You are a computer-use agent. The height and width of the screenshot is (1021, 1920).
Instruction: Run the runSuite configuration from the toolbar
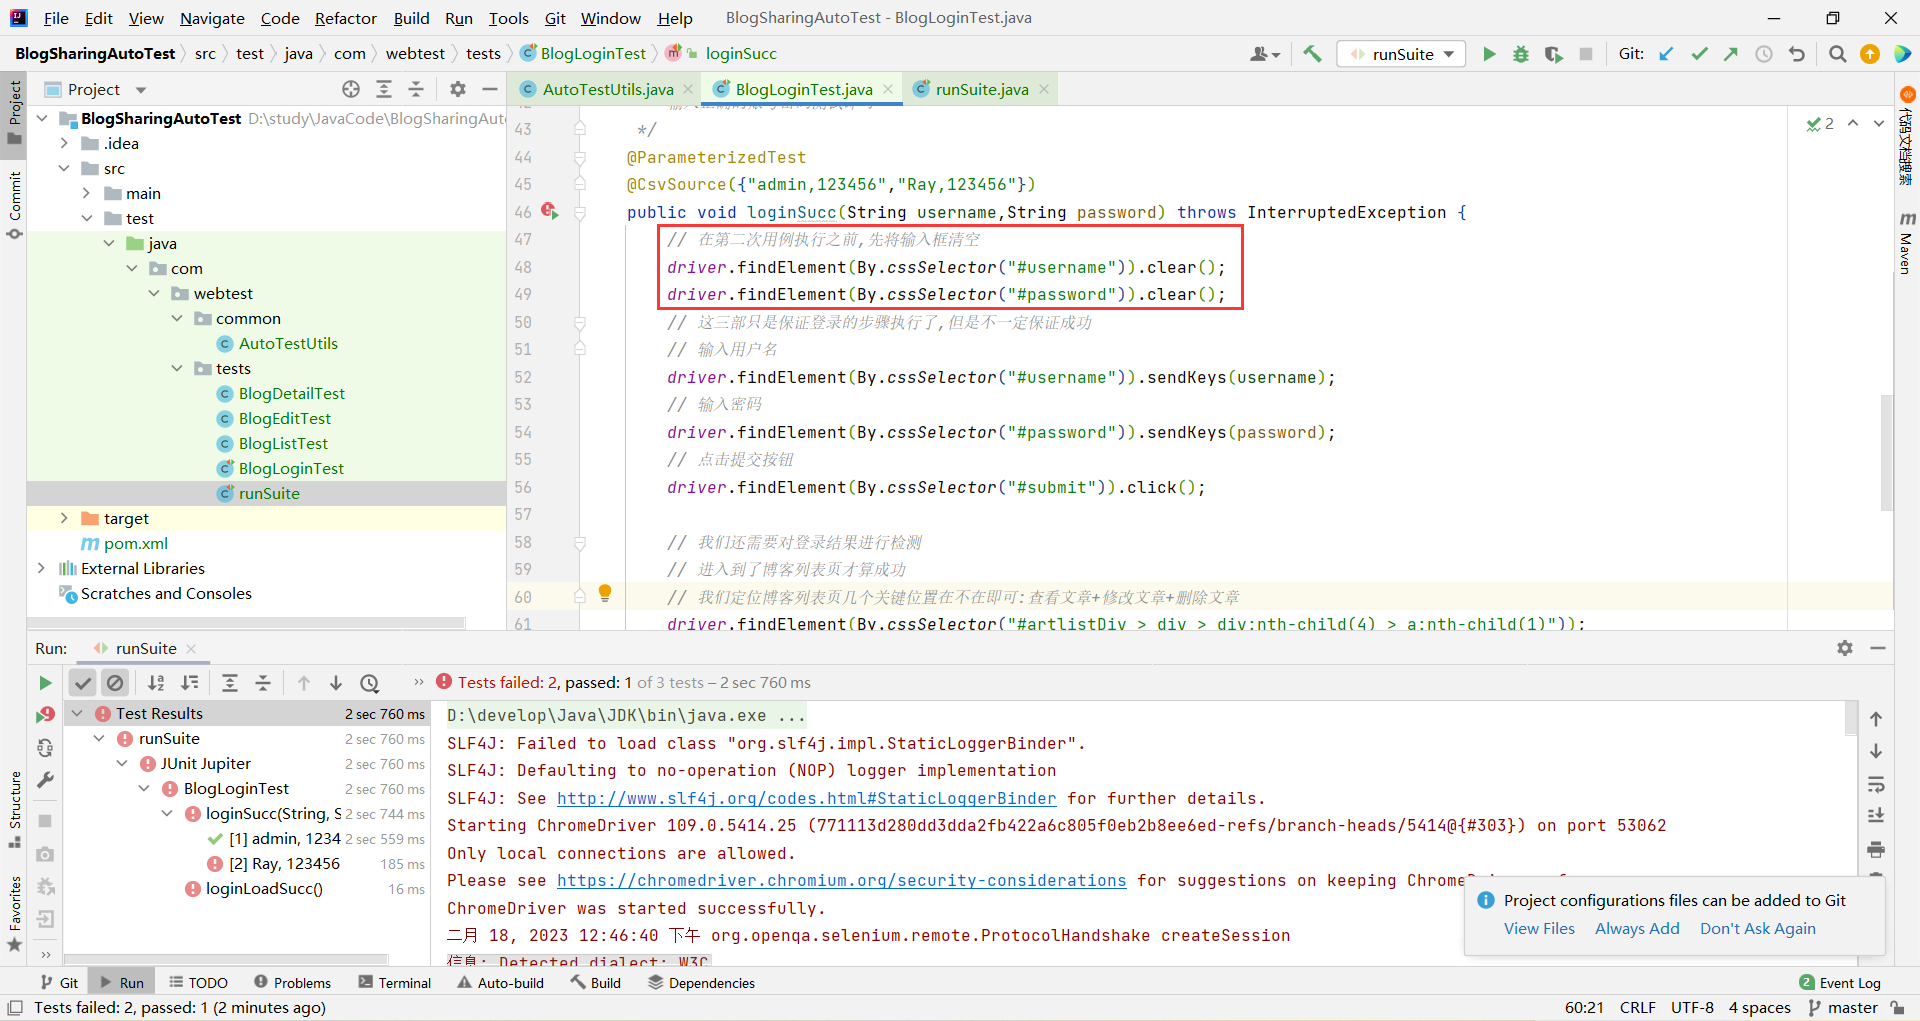(1489, 54)
